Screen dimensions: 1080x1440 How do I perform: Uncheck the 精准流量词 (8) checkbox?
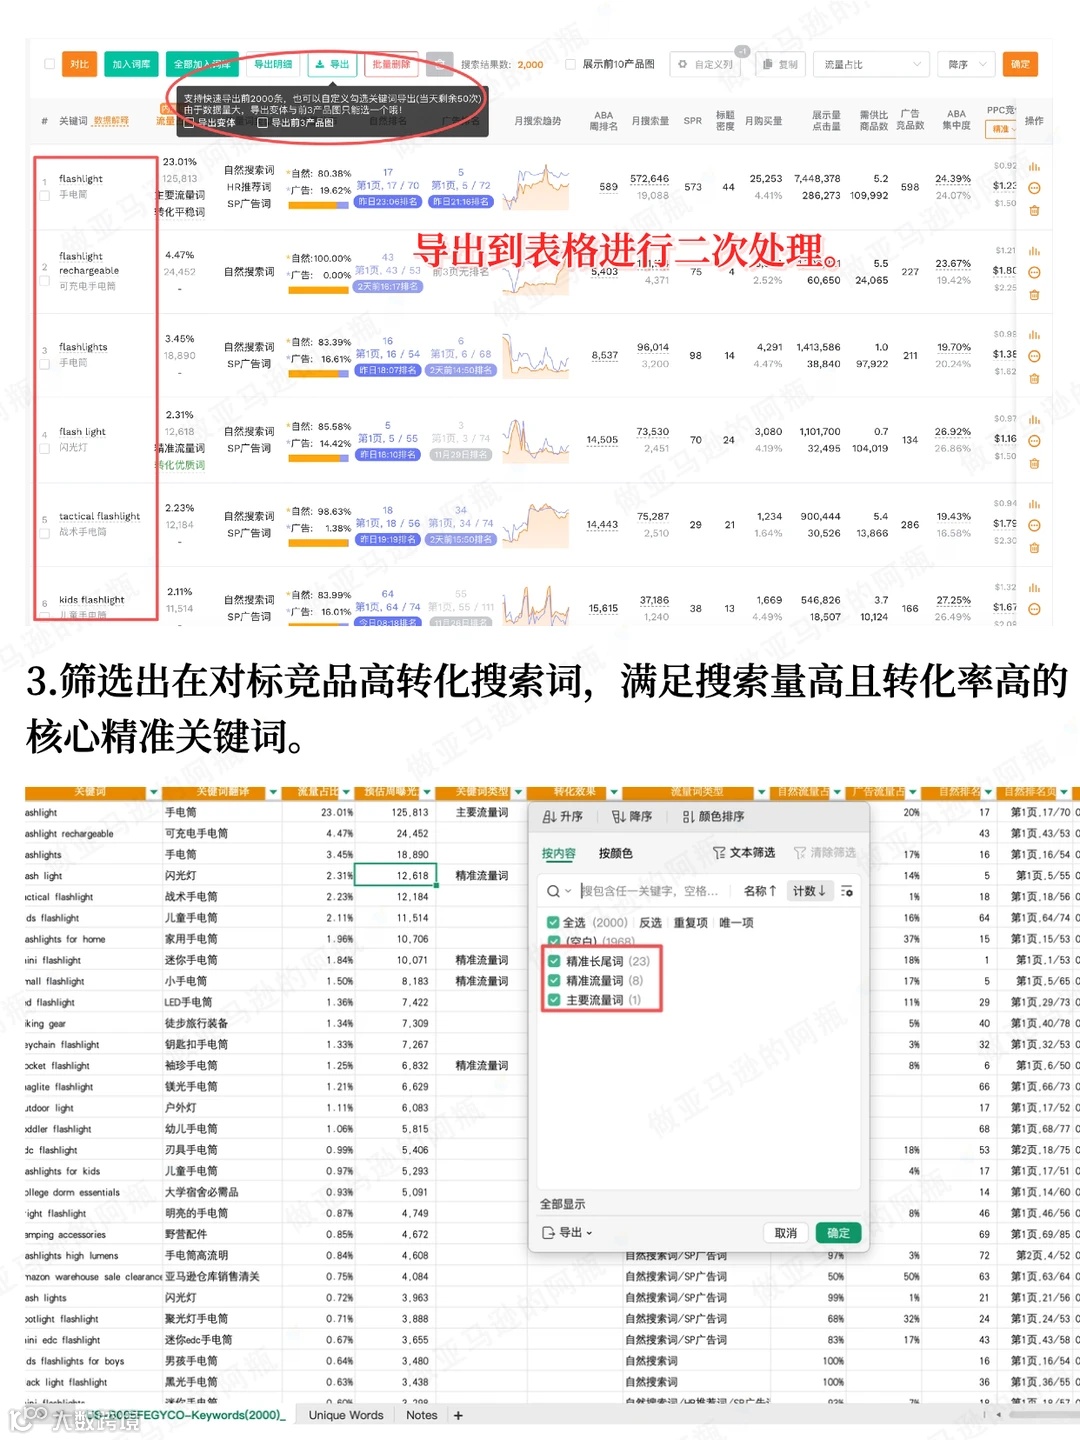point(554,981)
